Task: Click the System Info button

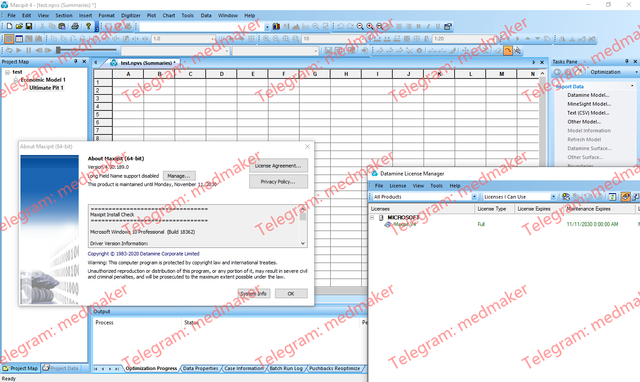Action: tap(253, 293)
